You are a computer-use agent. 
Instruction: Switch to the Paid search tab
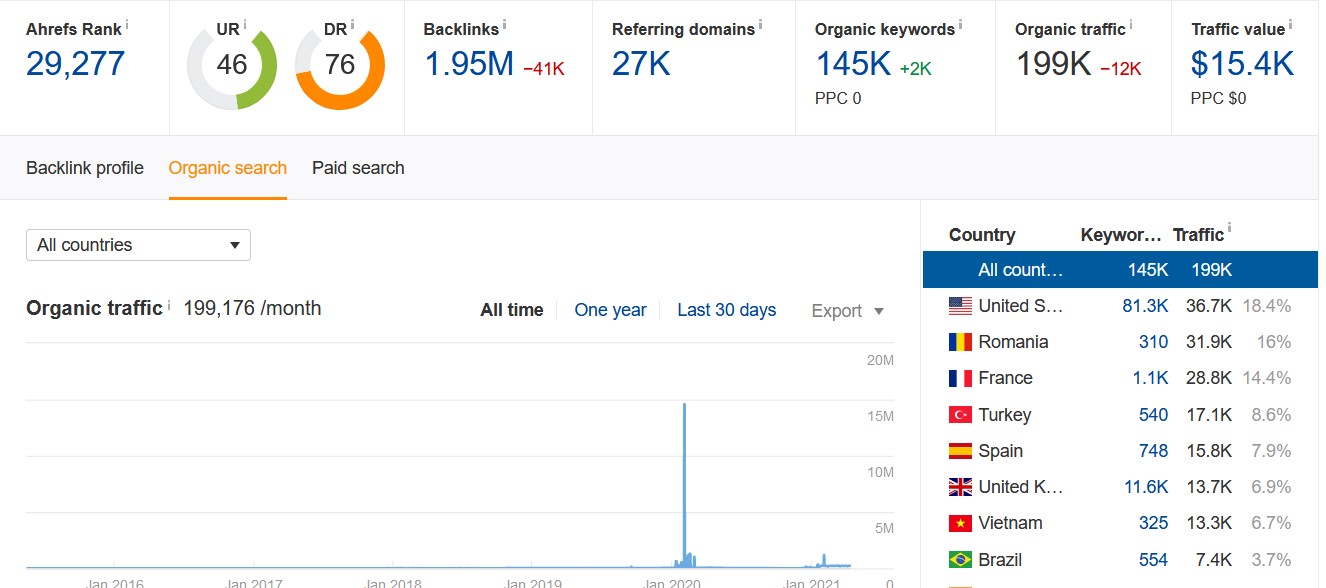pos(358,168)
